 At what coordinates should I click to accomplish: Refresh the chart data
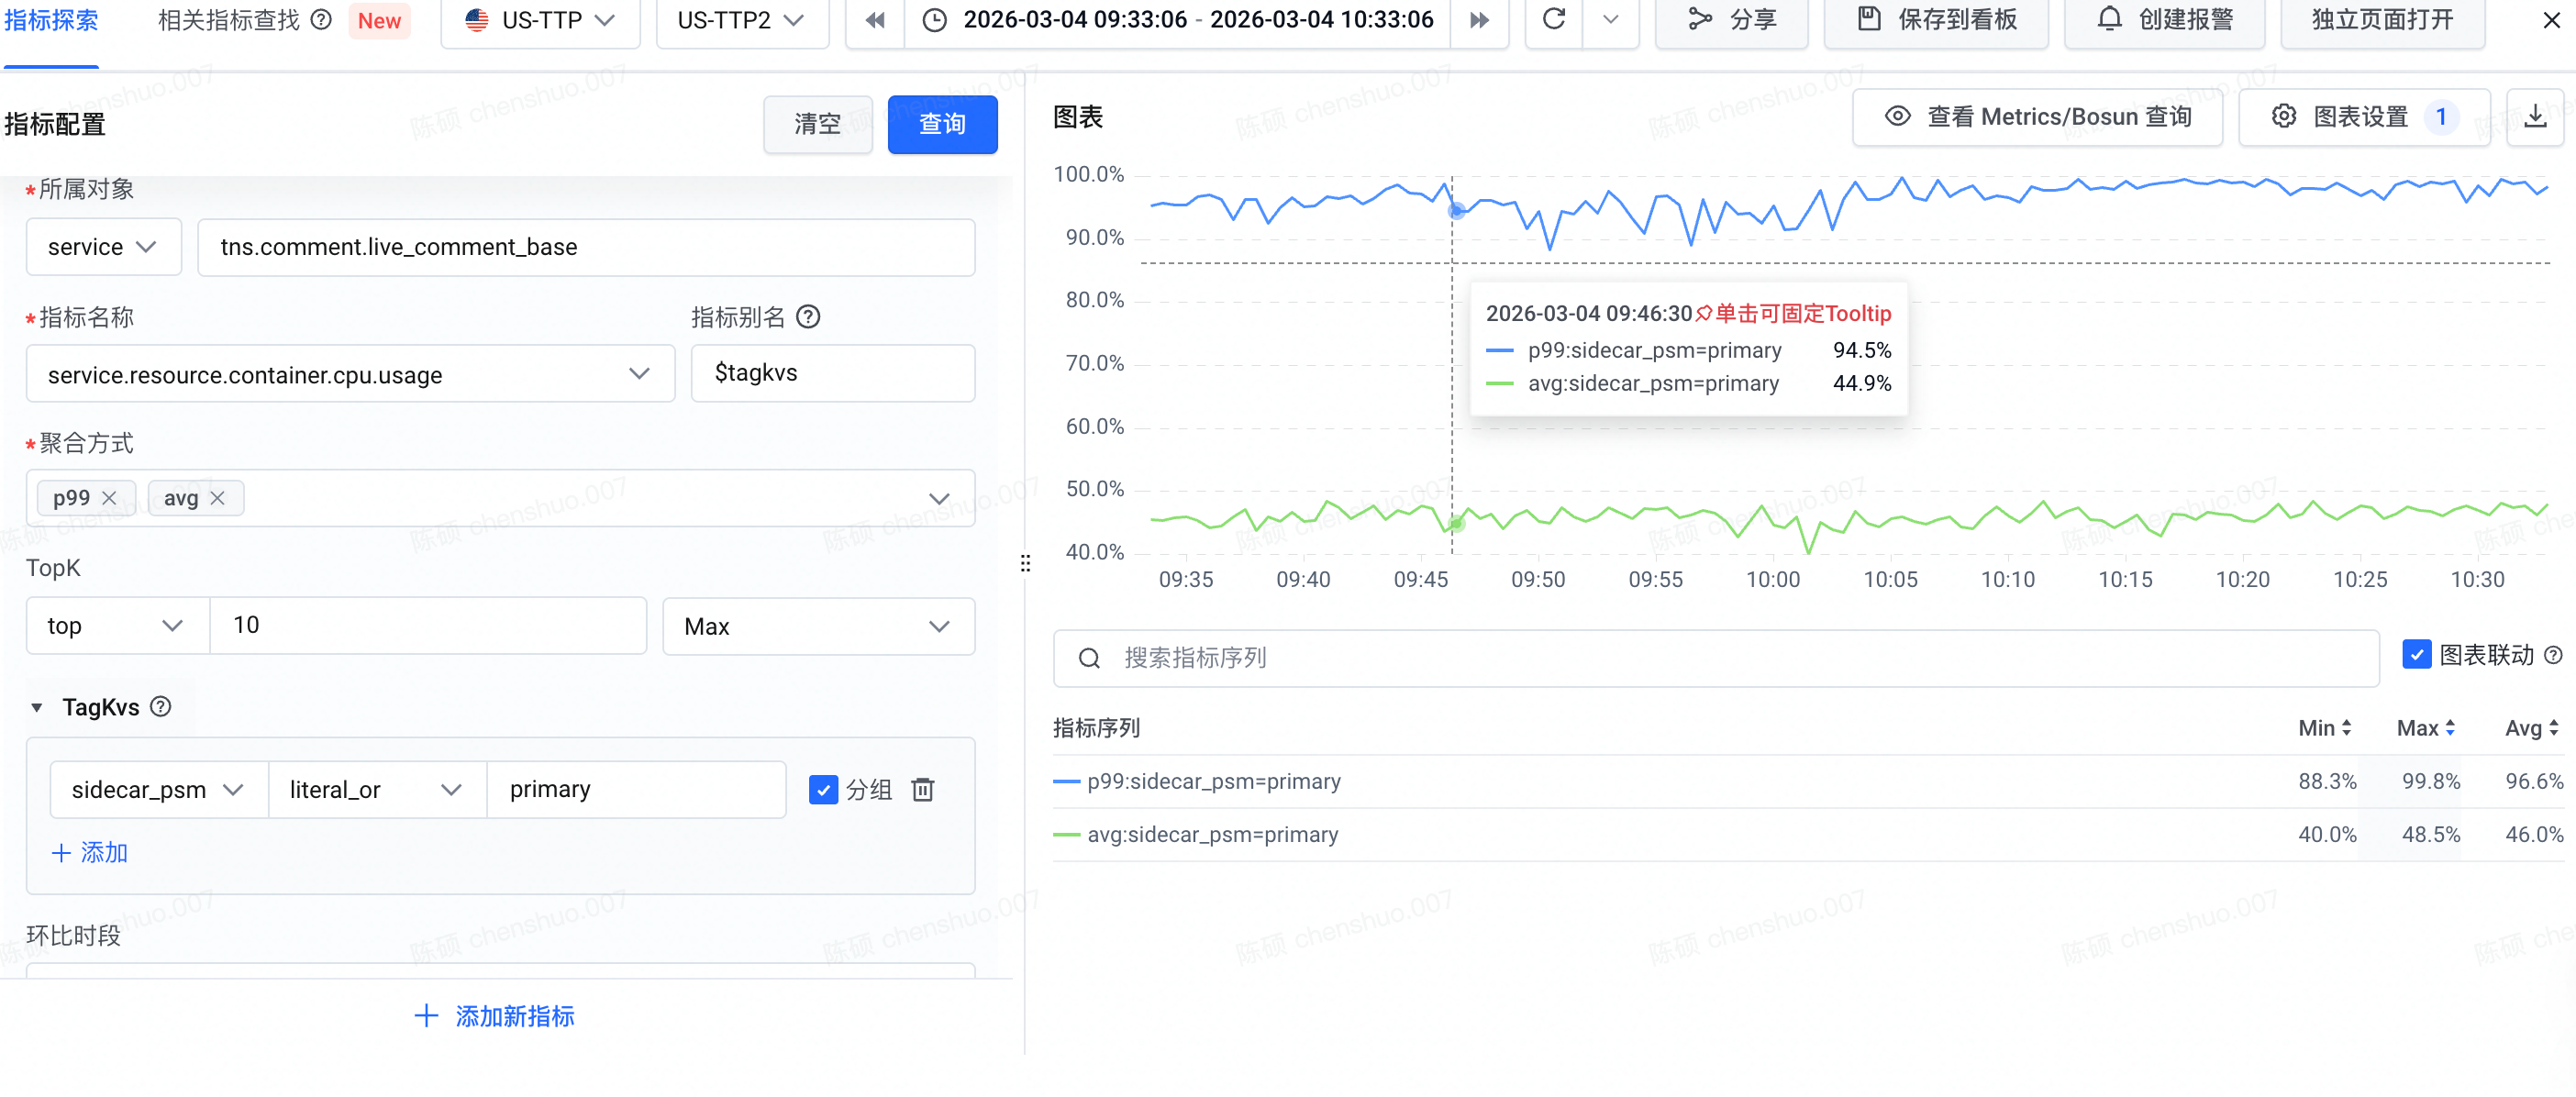[1553, 20]
